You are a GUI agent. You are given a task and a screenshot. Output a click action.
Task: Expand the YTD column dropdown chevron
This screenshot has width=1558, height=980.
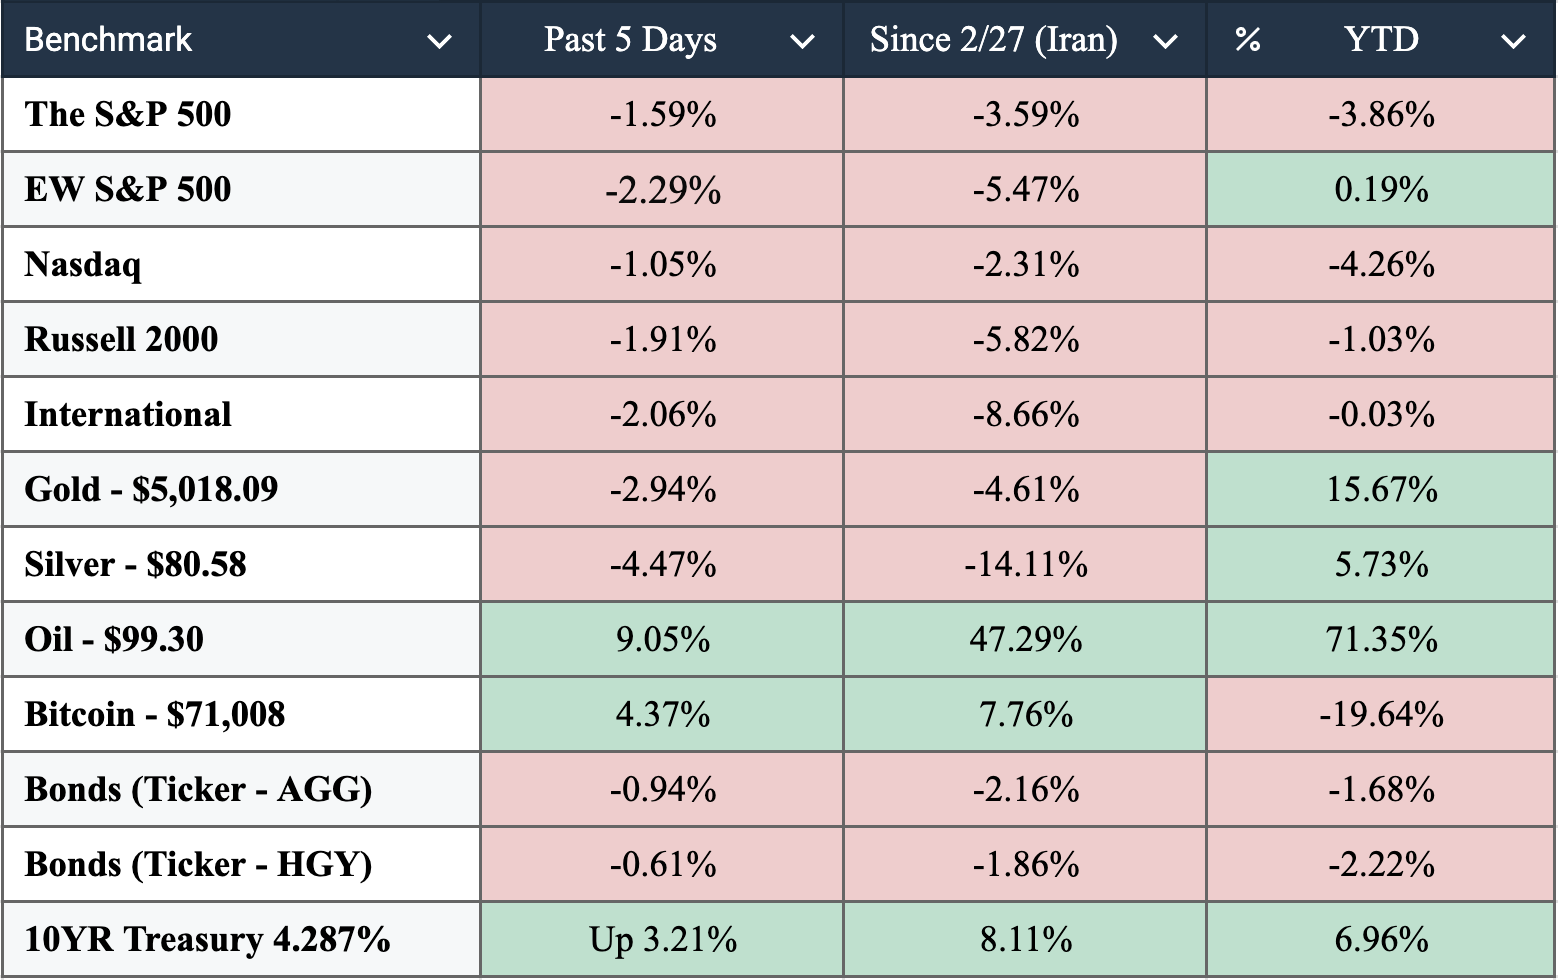click(x=1514, y=41)
